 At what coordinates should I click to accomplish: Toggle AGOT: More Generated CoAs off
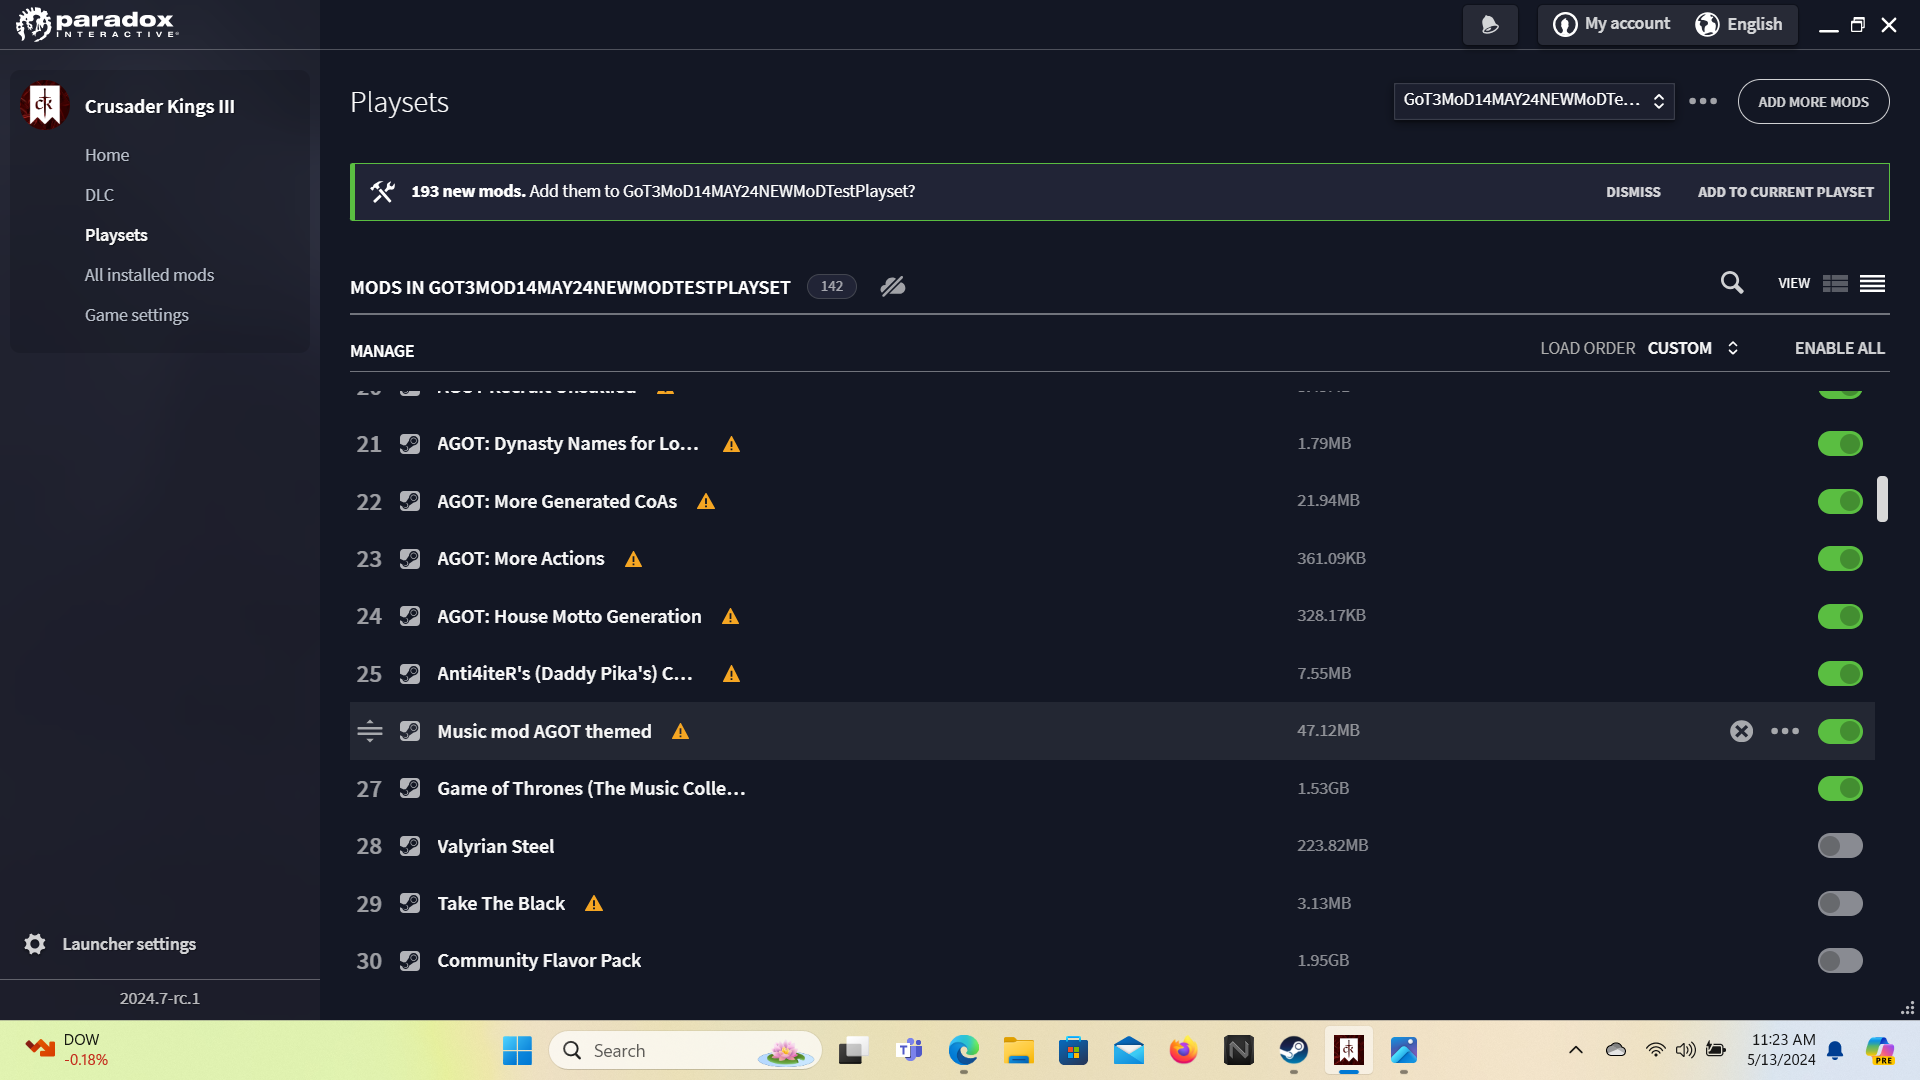click(x=1840, y=501)
